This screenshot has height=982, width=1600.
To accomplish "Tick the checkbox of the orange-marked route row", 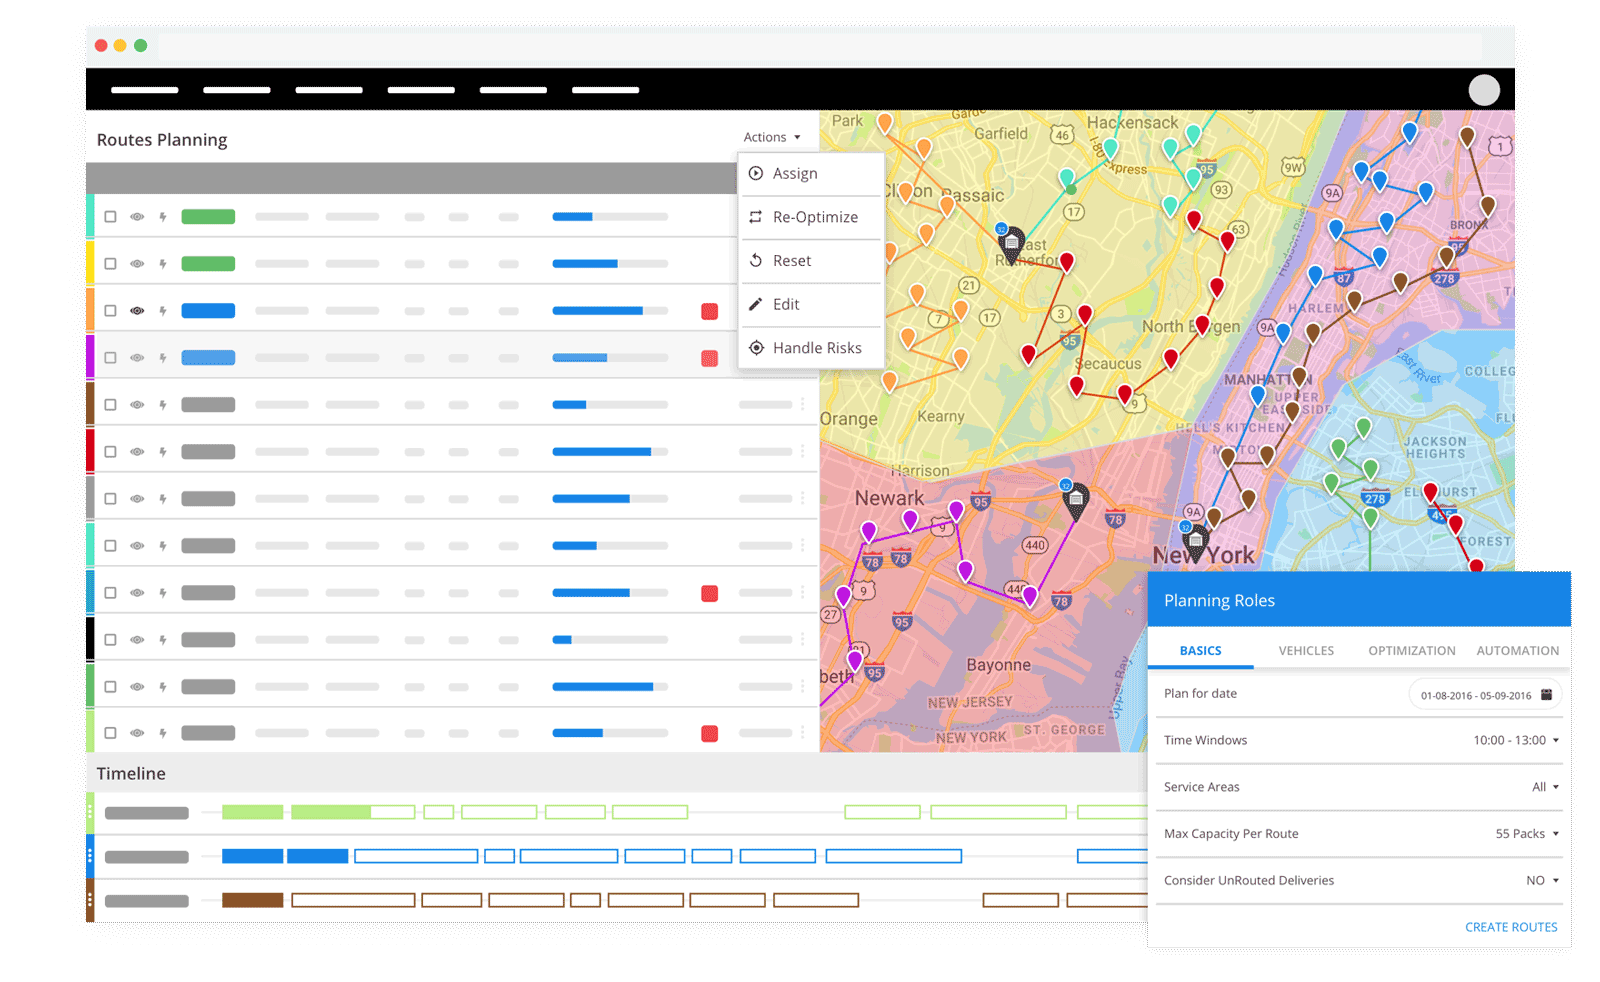I will 111,311.
